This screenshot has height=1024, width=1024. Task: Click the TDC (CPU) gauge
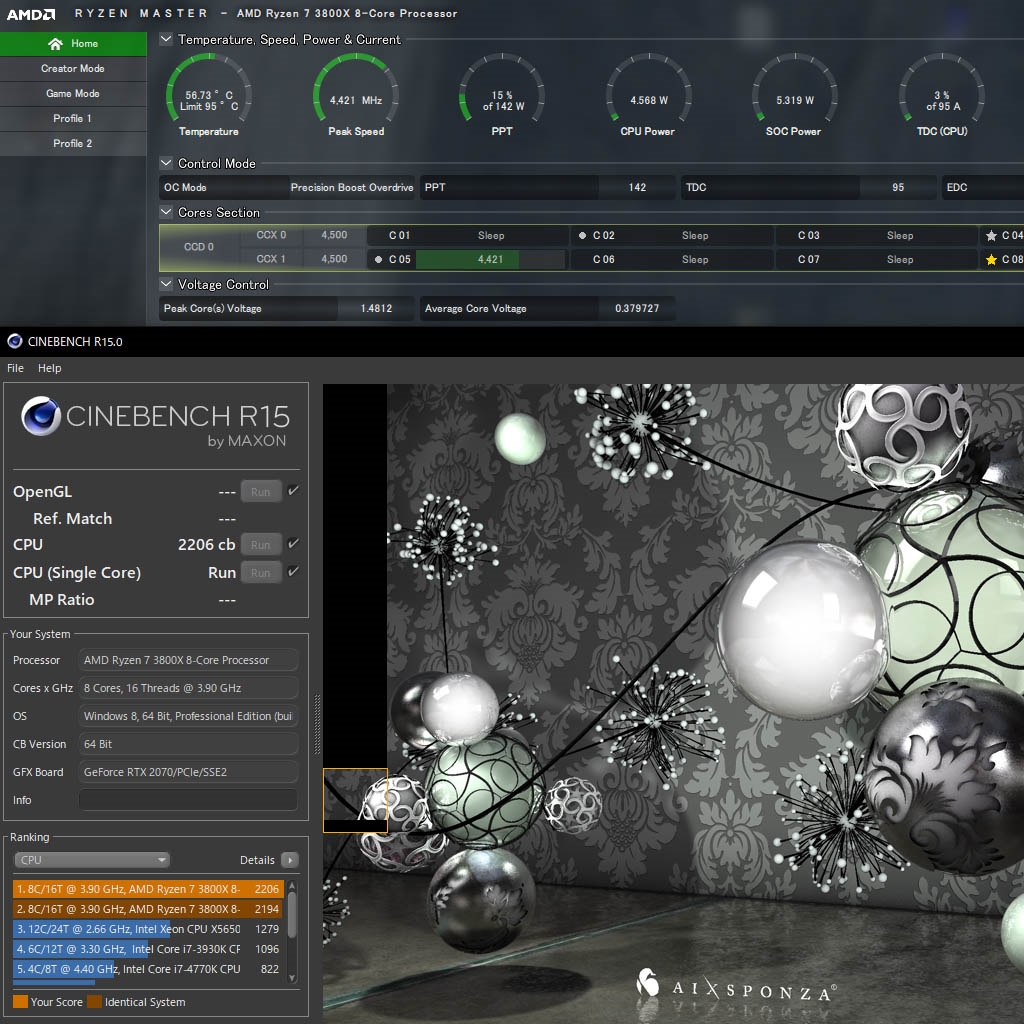tap(940, 88)
